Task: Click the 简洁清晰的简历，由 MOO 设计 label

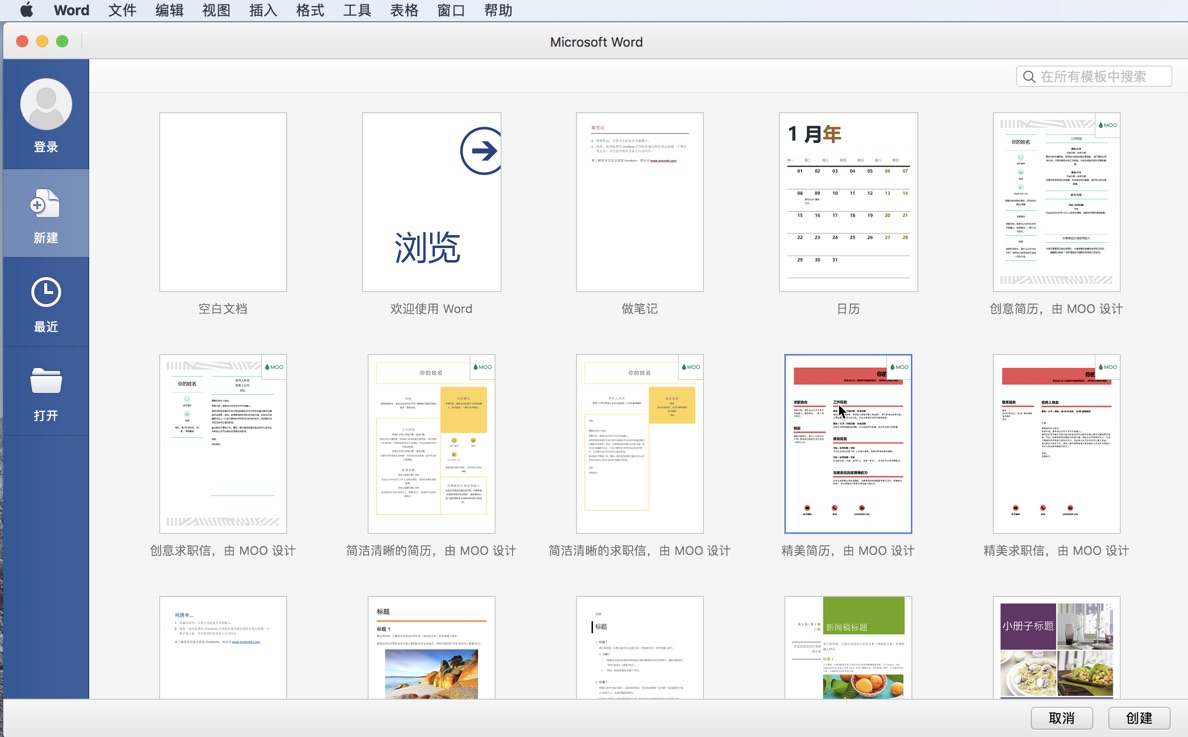Action: tap(431, 551)
